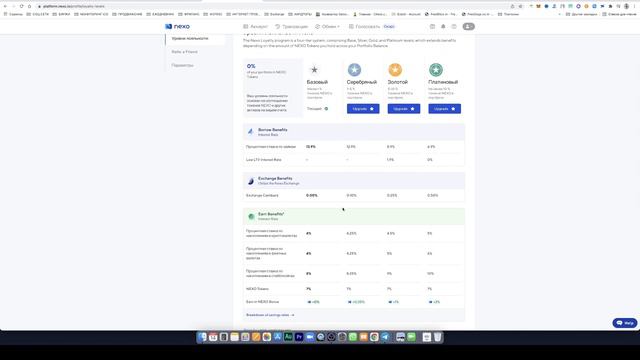Screen dimensions: 640x360
Task: Open the user profile avatar menu
Action: click(x=469, y=27)
